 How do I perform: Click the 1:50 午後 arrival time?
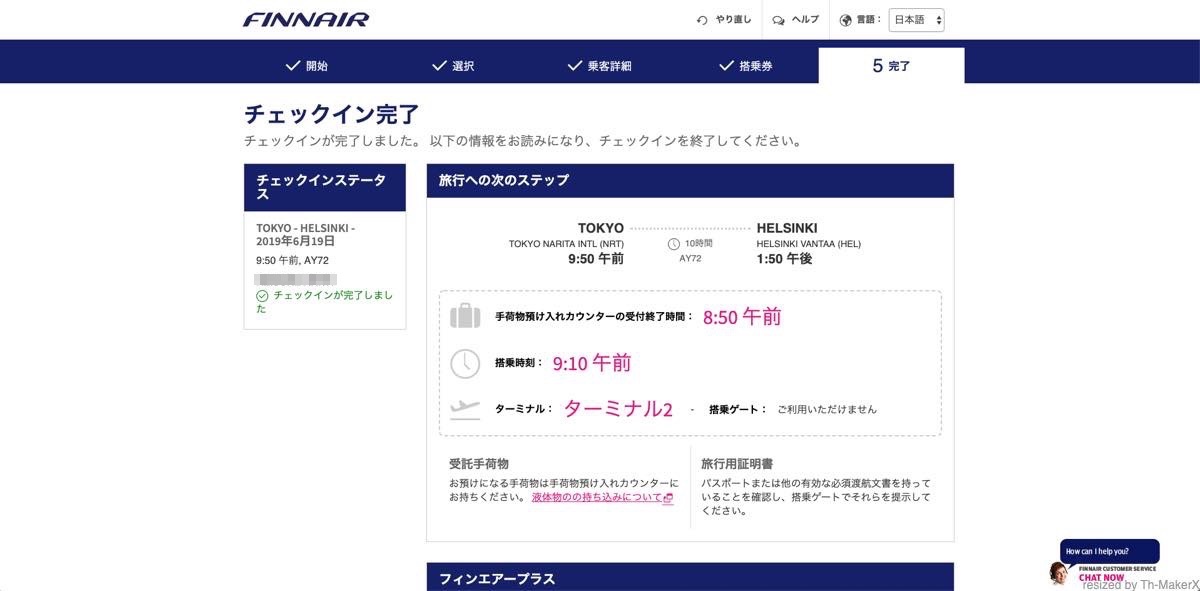784,258
